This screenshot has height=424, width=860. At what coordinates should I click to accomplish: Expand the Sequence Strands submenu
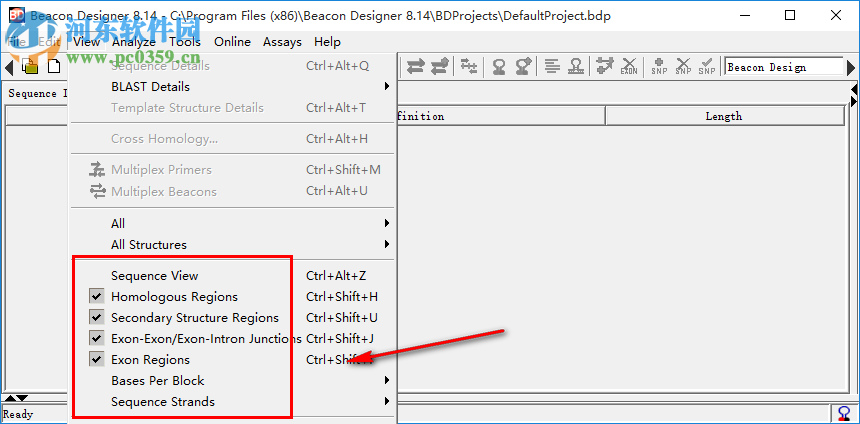233,402
